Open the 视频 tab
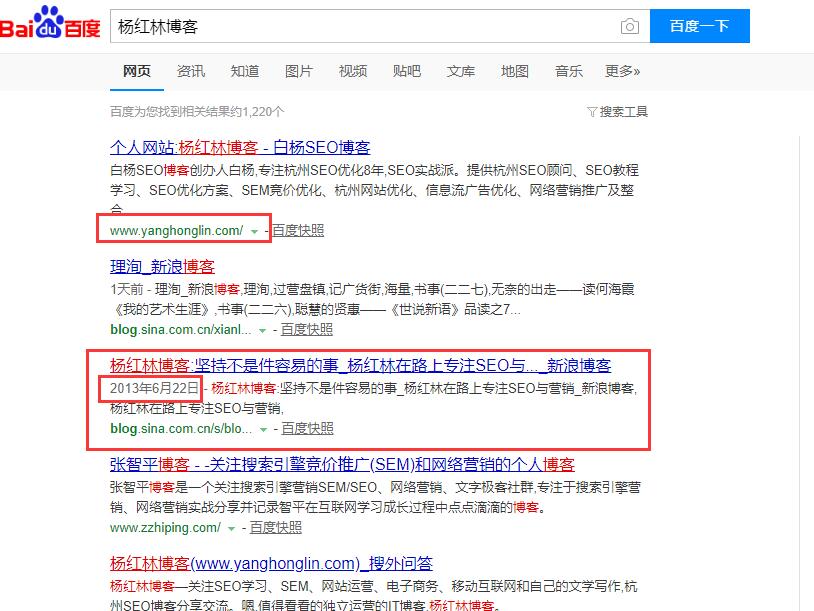This screenshot has width=814, height=611. coord(352,71)
